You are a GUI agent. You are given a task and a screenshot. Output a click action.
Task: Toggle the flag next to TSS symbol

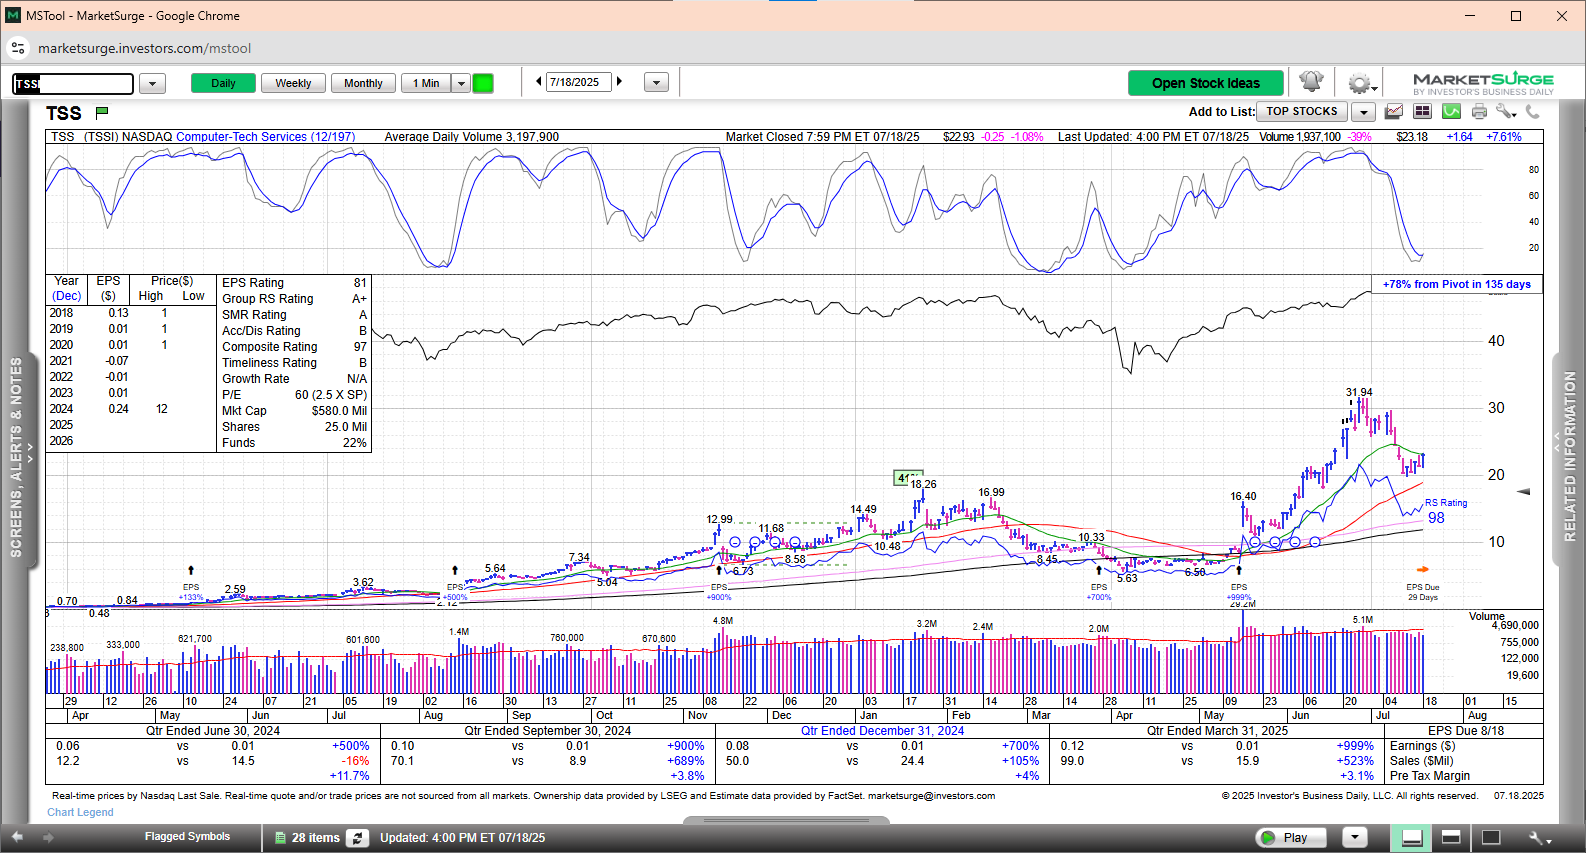[x=102, y=112]
